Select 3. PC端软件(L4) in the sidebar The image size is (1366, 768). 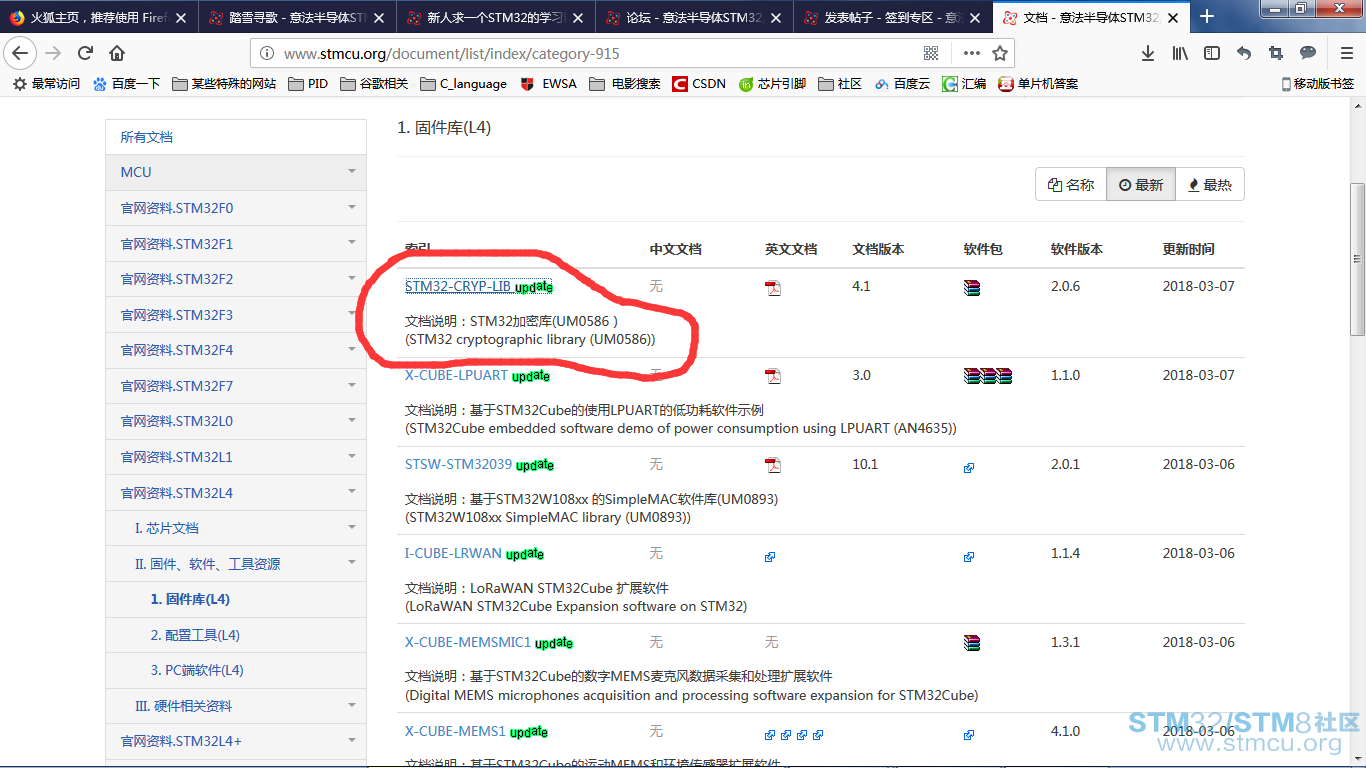point(236,670)
